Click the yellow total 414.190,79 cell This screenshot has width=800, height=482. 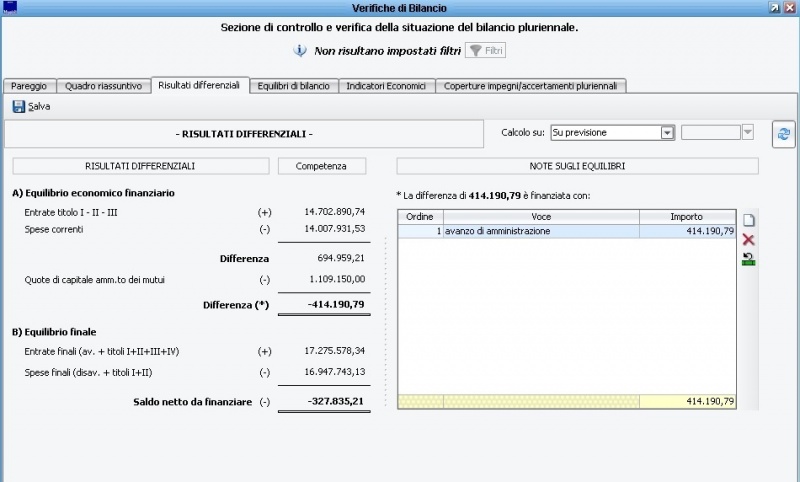(x=687, y=401)
